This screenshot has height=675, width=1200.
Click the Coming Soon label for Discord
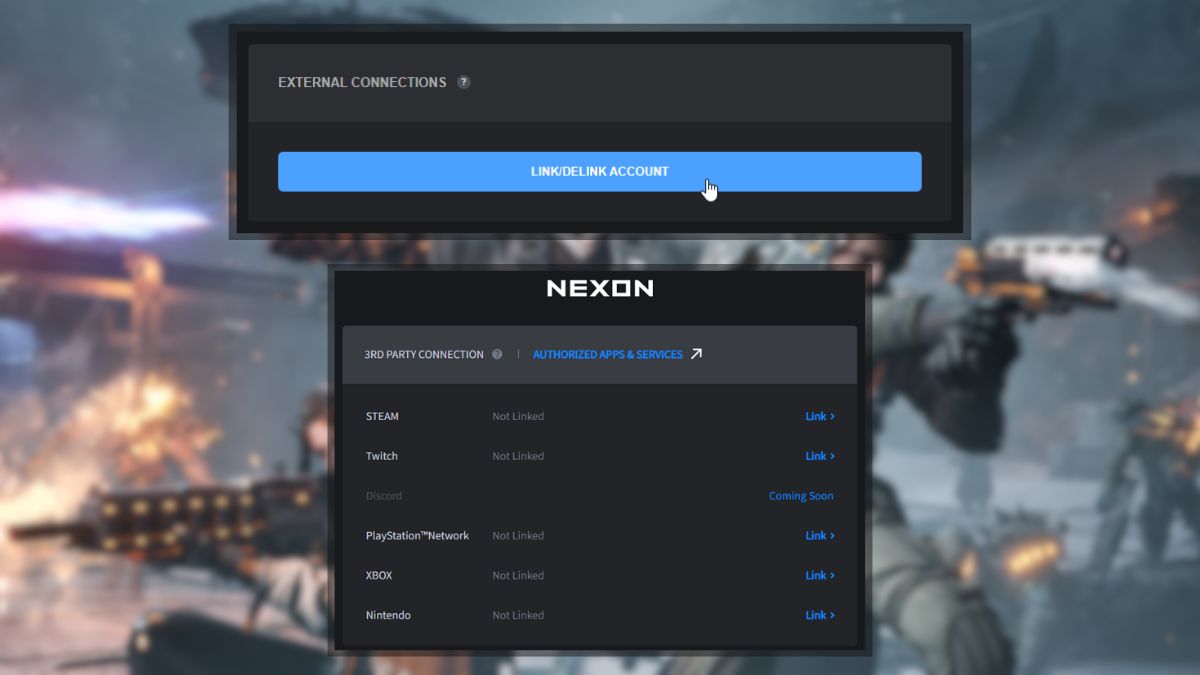801,496
